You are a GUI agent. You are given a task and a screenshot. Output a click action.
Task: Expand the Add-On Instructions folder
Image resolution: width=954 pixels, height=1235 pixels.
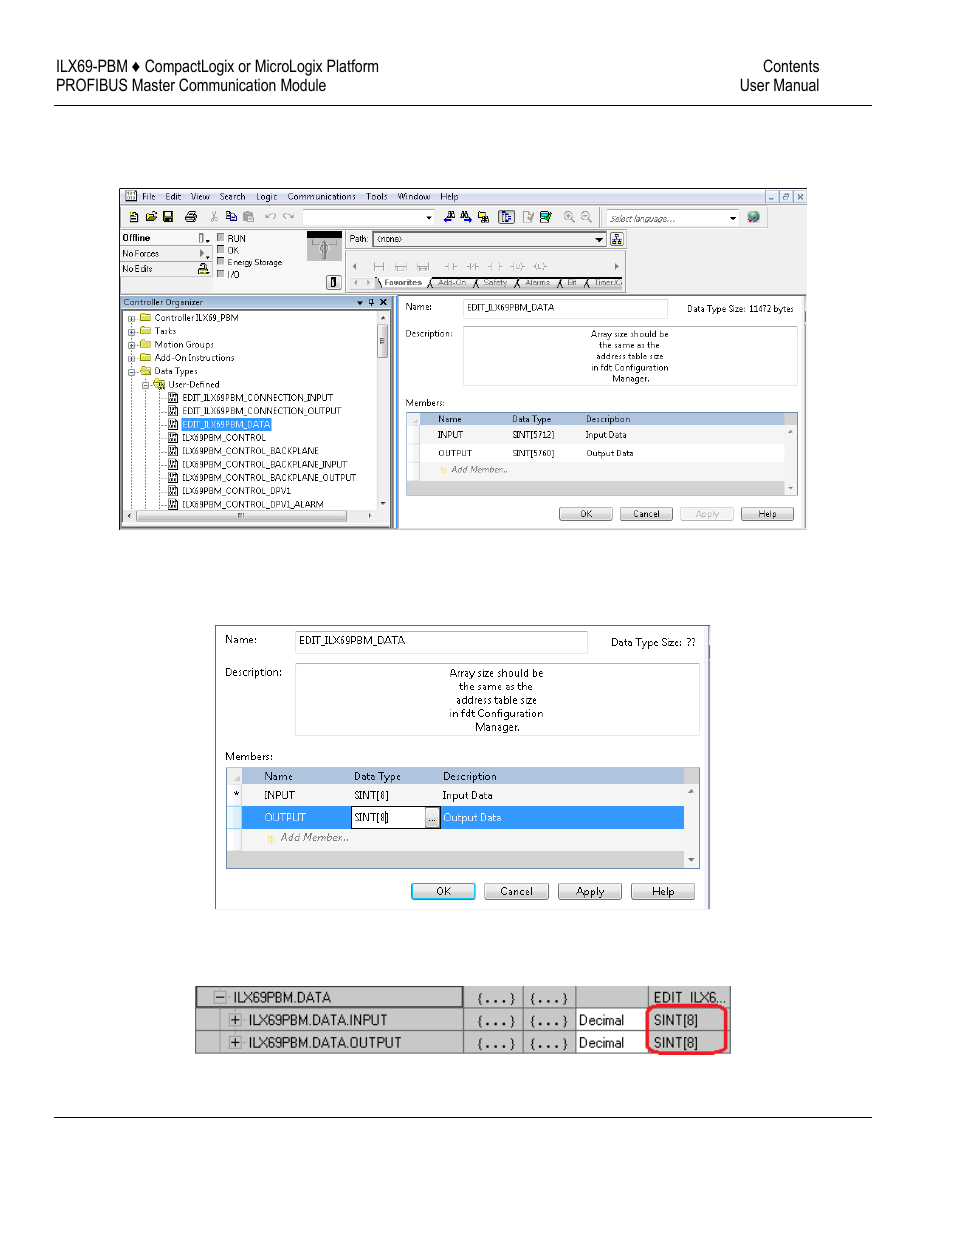[x=131, y=358]
